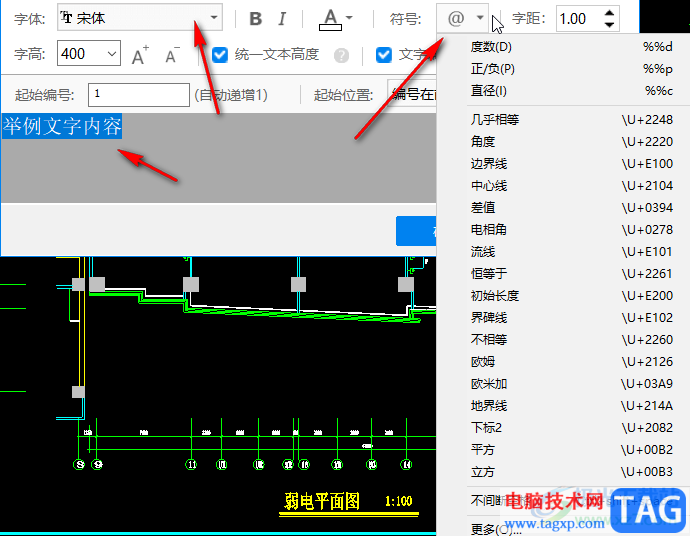690x536 pixels.
Task: Insert 界碑线 symbol
Action: [571, 318]
